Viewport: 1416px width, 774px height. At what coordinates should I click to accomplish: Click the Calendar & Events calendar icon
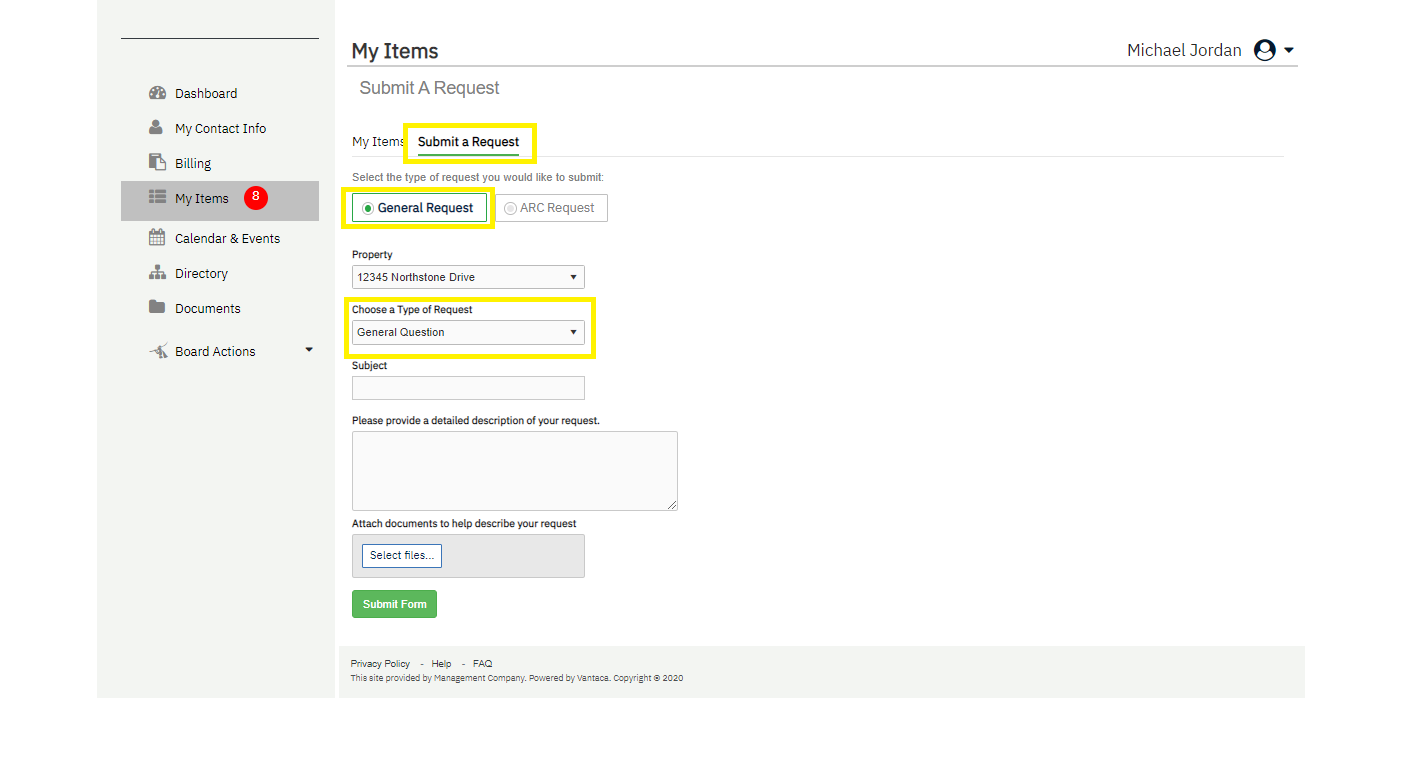click(x=157, y=238)
